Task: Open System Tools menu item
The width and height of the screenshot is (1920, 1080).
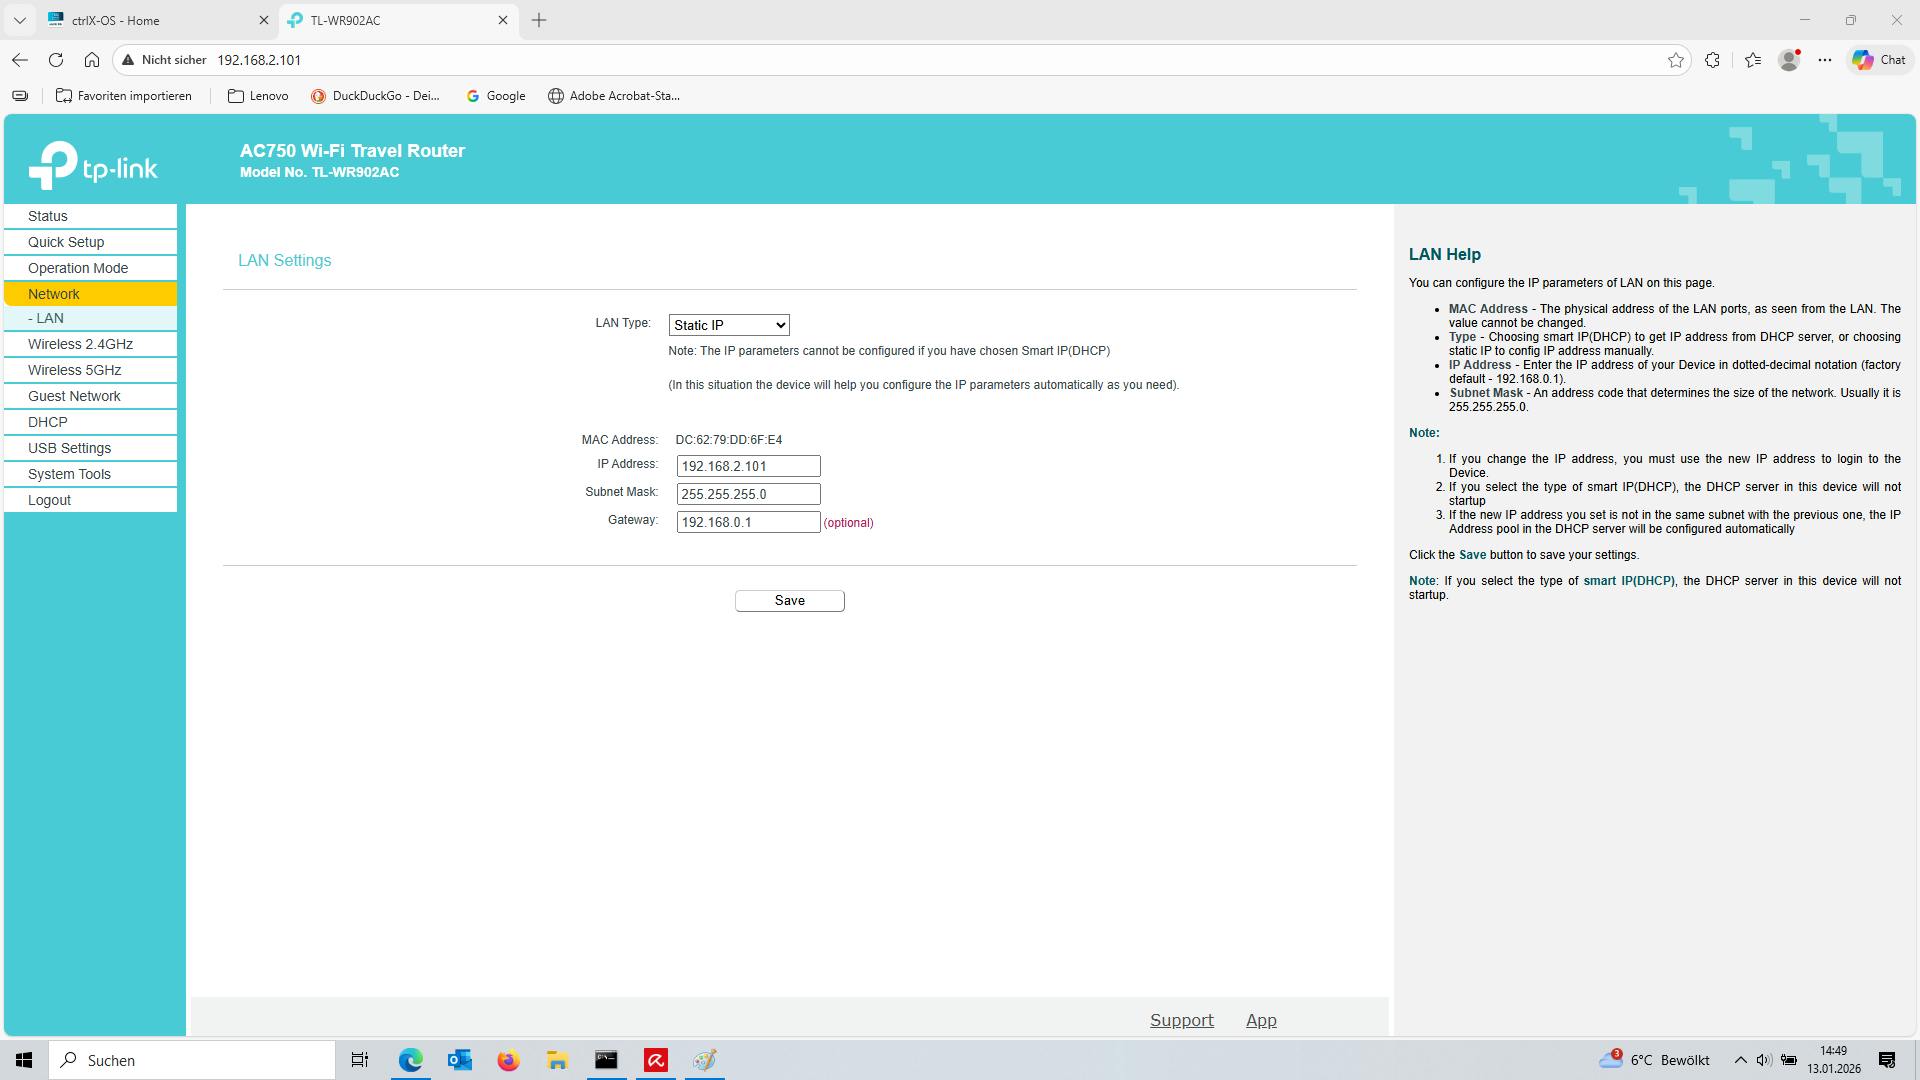Action: (69, 474)
